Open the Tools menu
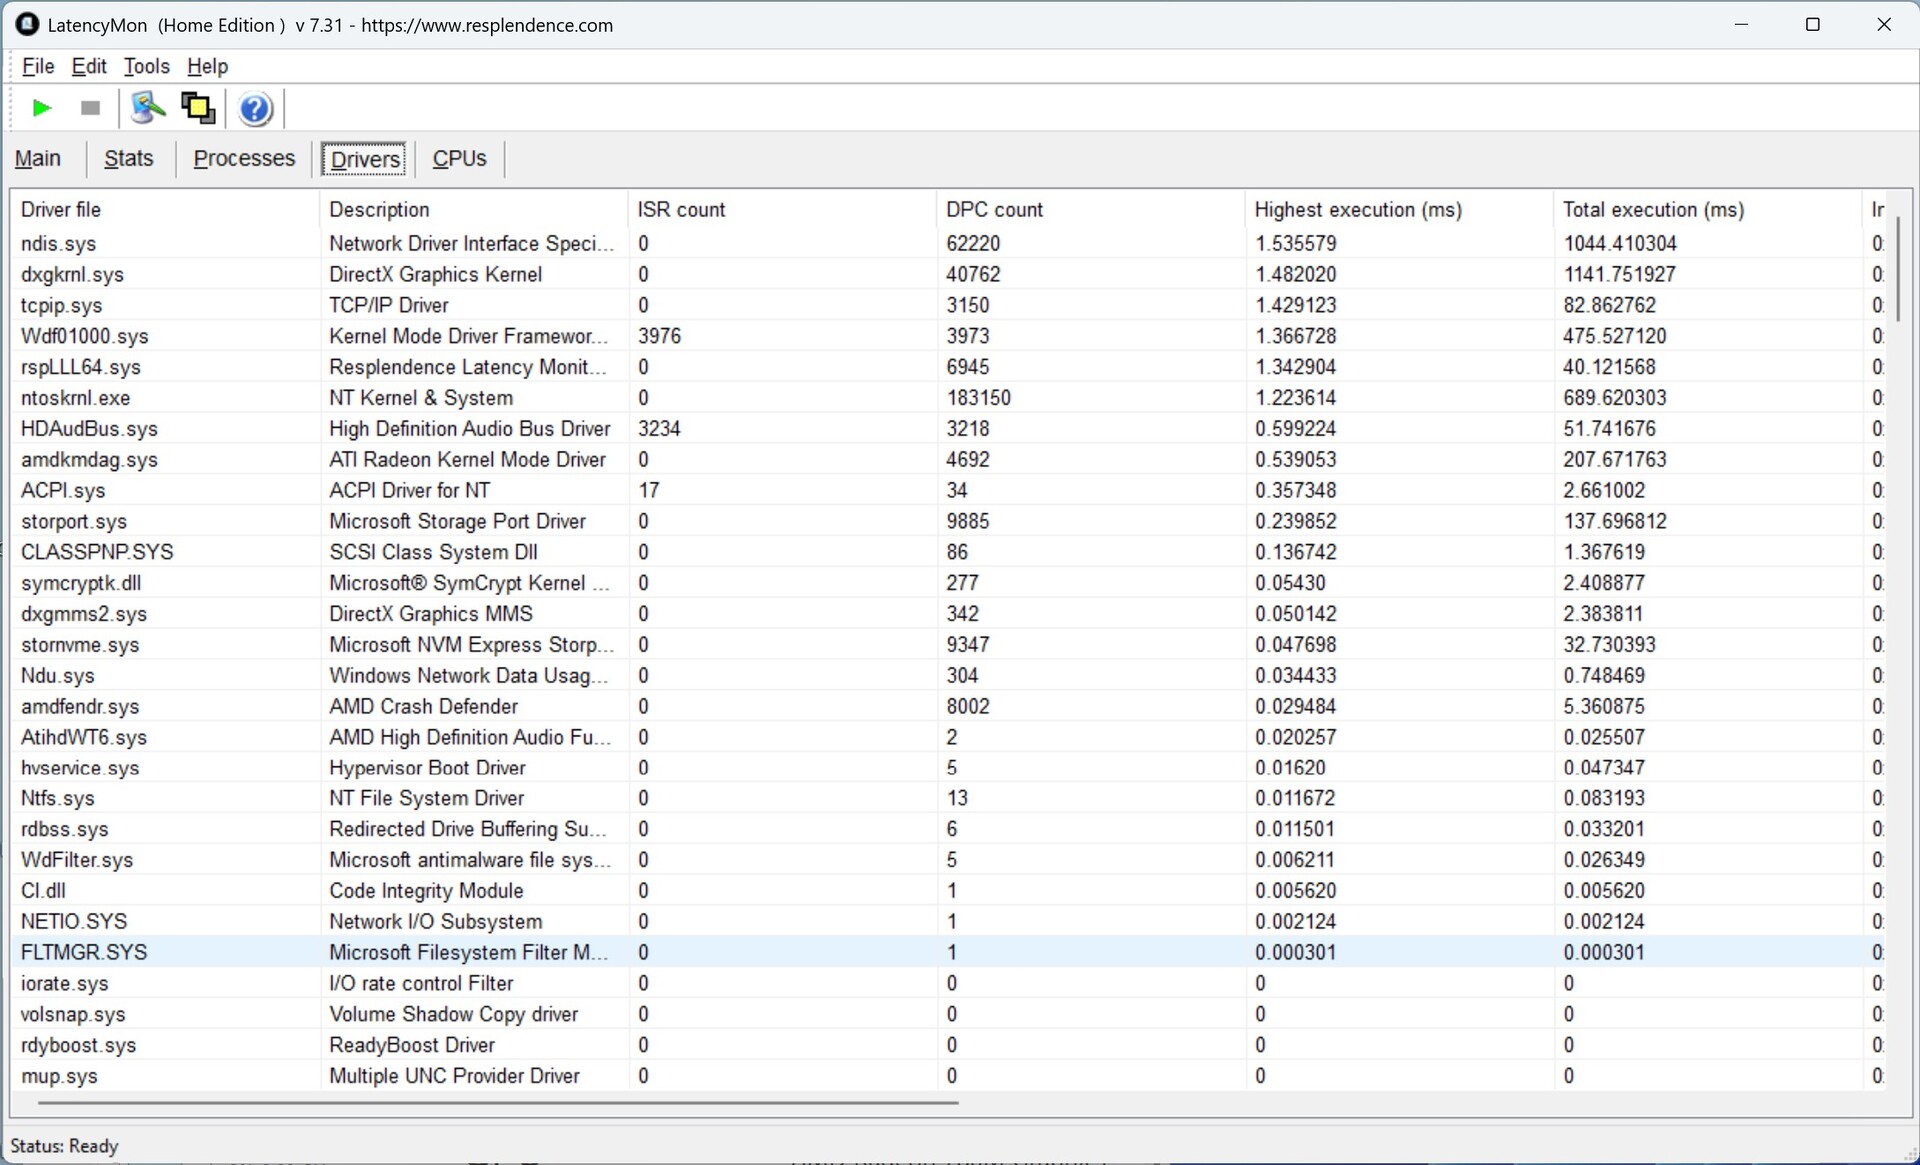Viewport: 1920px width, 1165px height. point(146,66)
